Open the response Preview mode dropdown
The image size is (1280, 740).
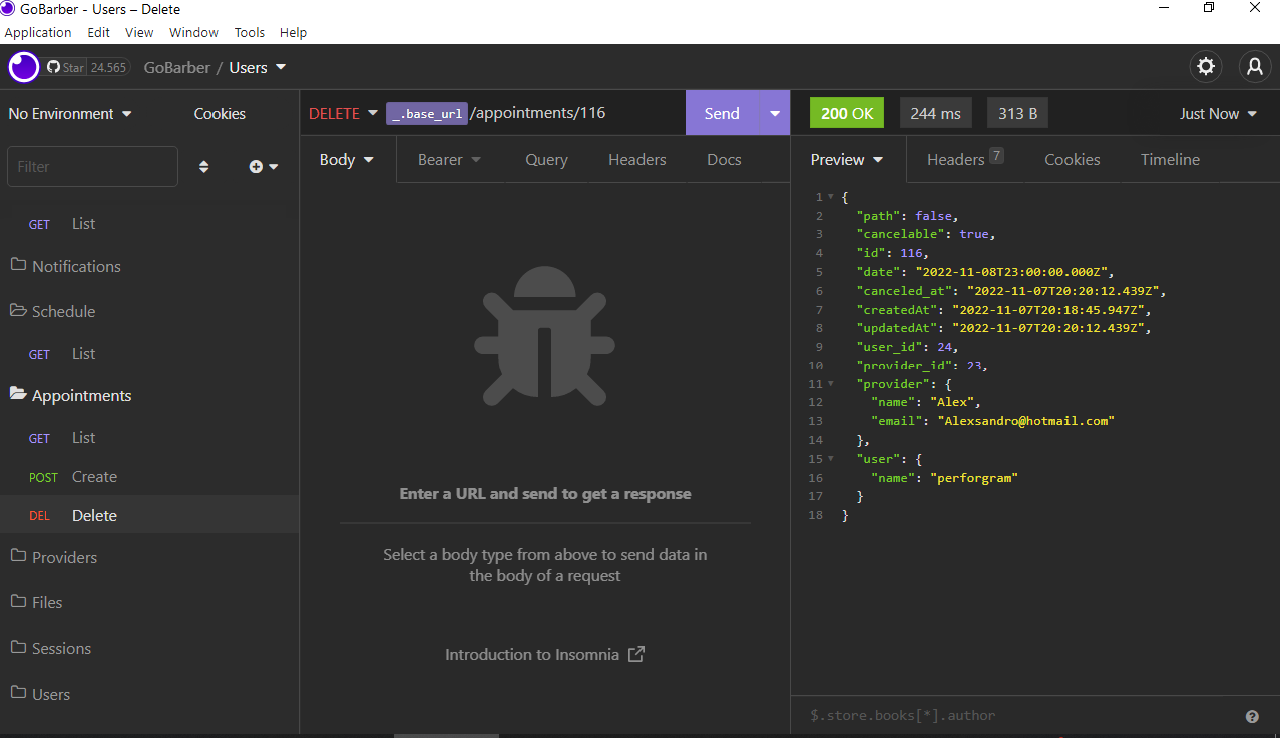tap(846, 159)
